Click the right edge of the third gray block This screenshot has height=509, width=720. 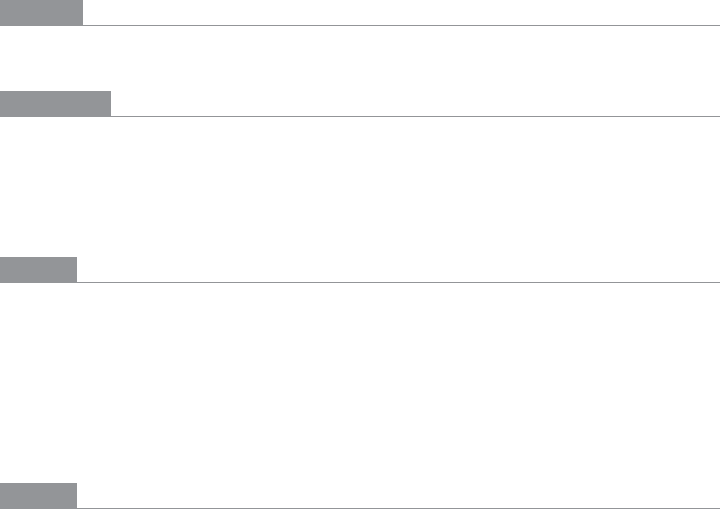(77, 270)
